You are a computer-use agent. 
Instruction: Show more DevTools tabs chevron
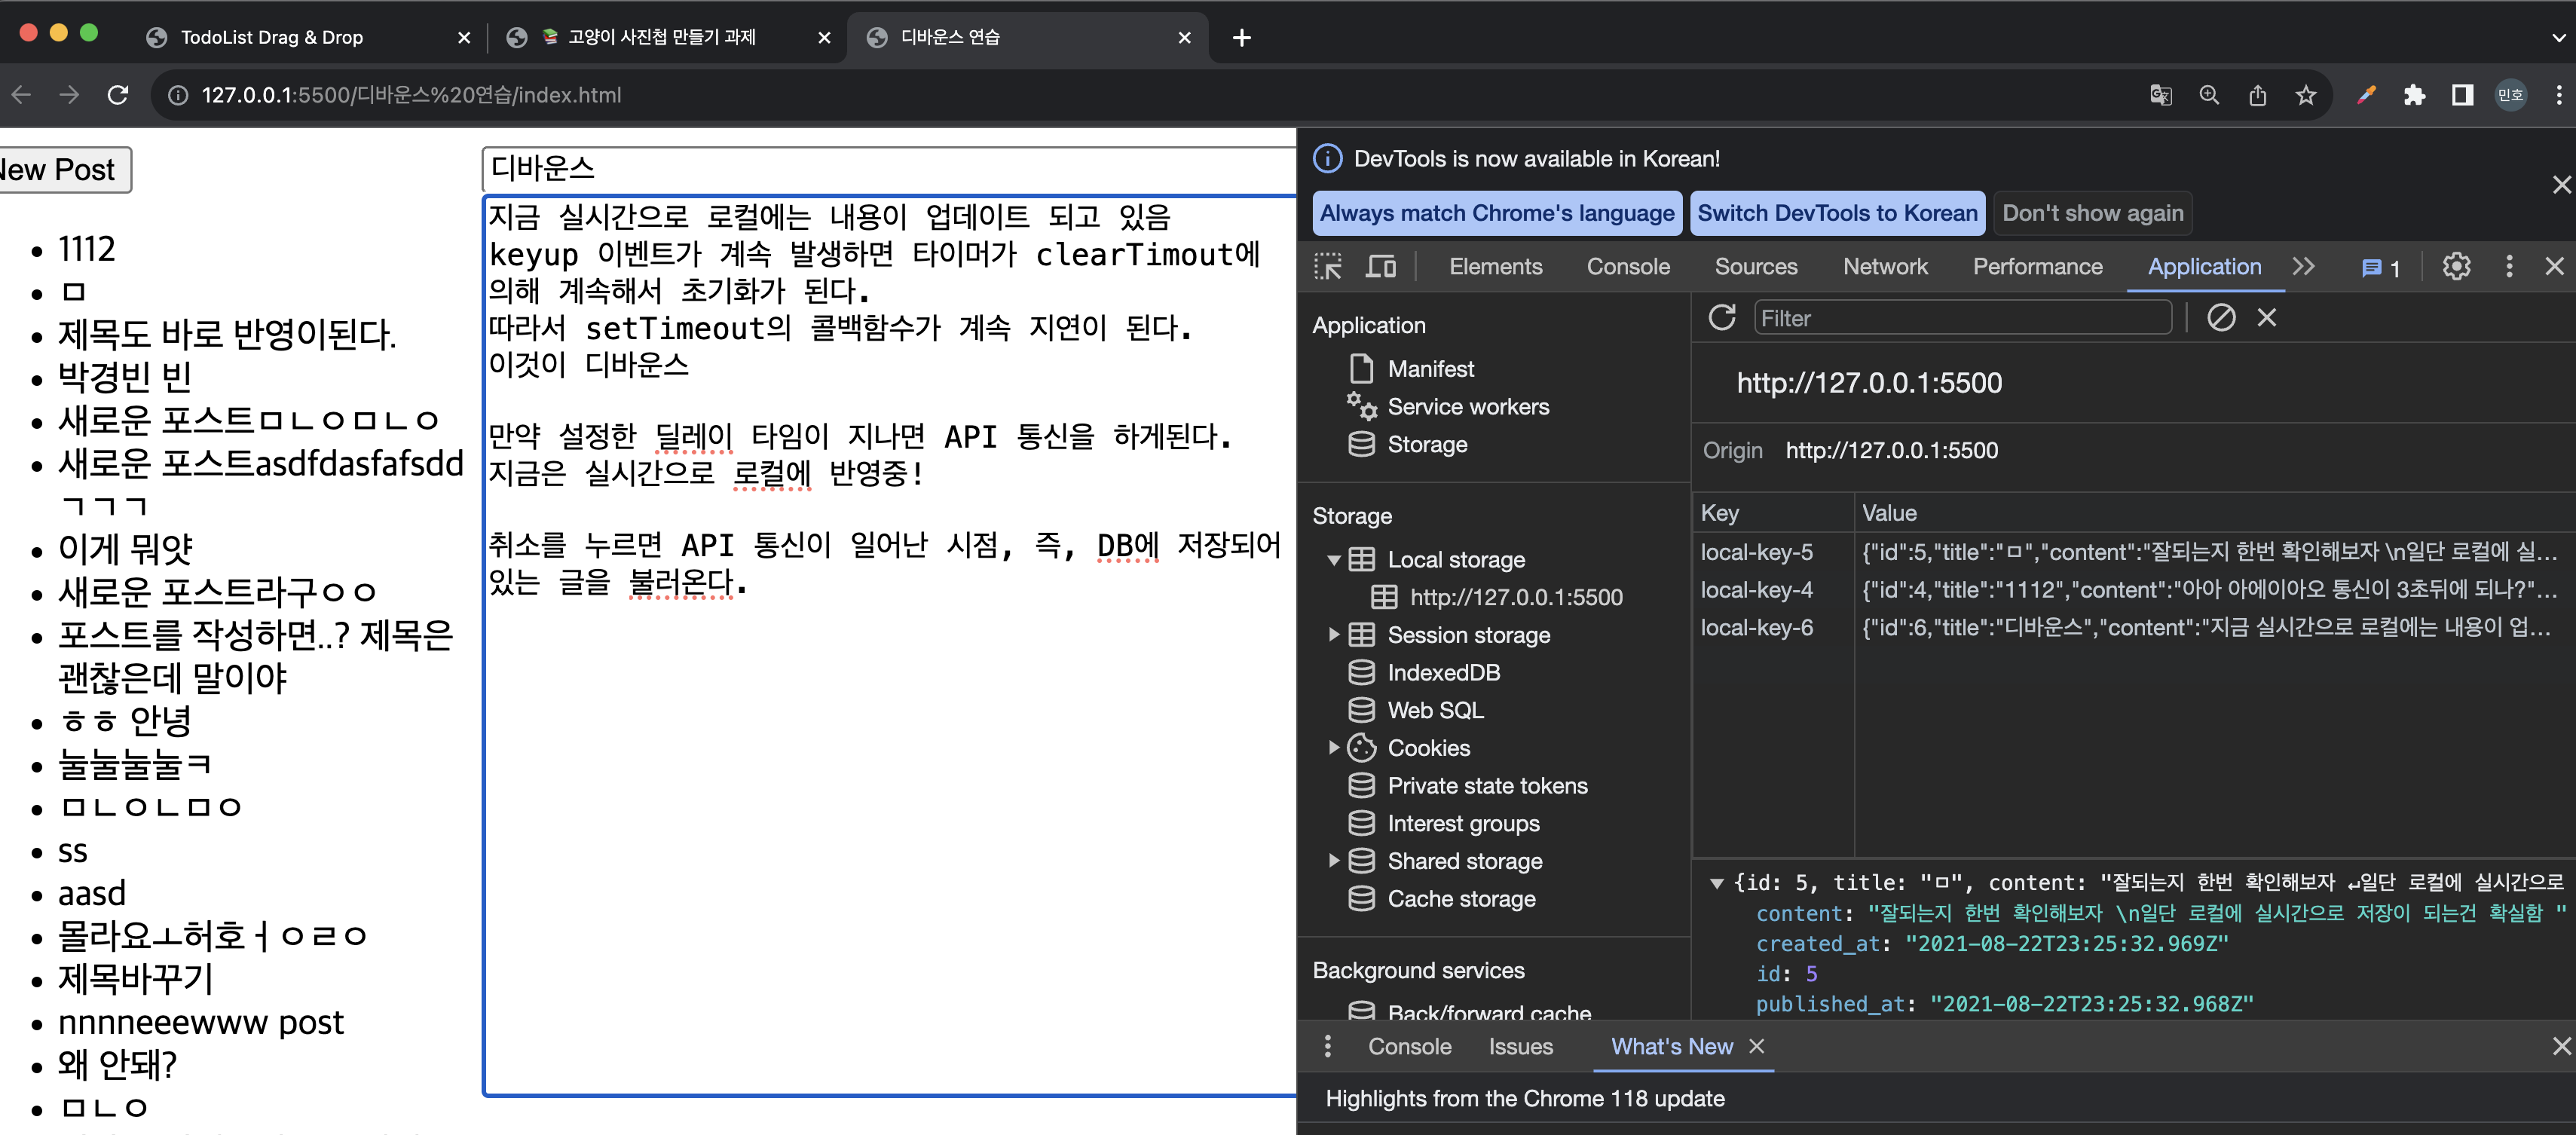(x=2304, y=266)
